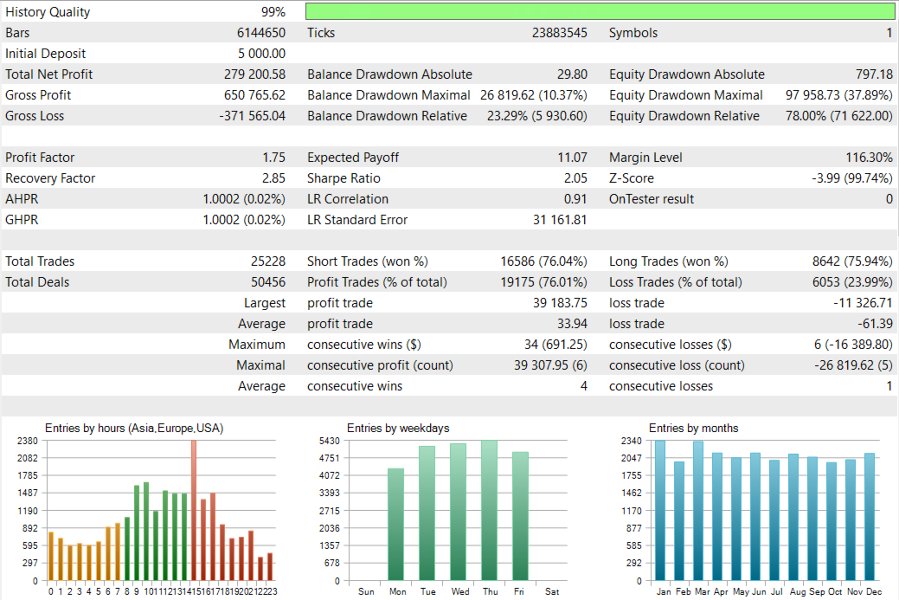
Task: Select consecutive wins value 34 (691.25)
Action: (x=556, y=344)
